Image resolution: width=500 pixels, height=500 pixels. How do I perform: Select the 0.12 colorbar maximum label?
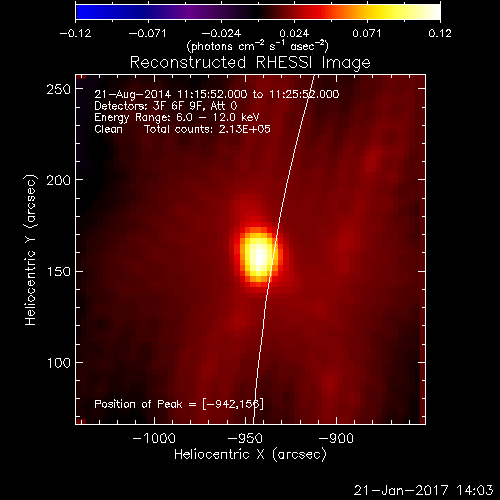point(440,33)
